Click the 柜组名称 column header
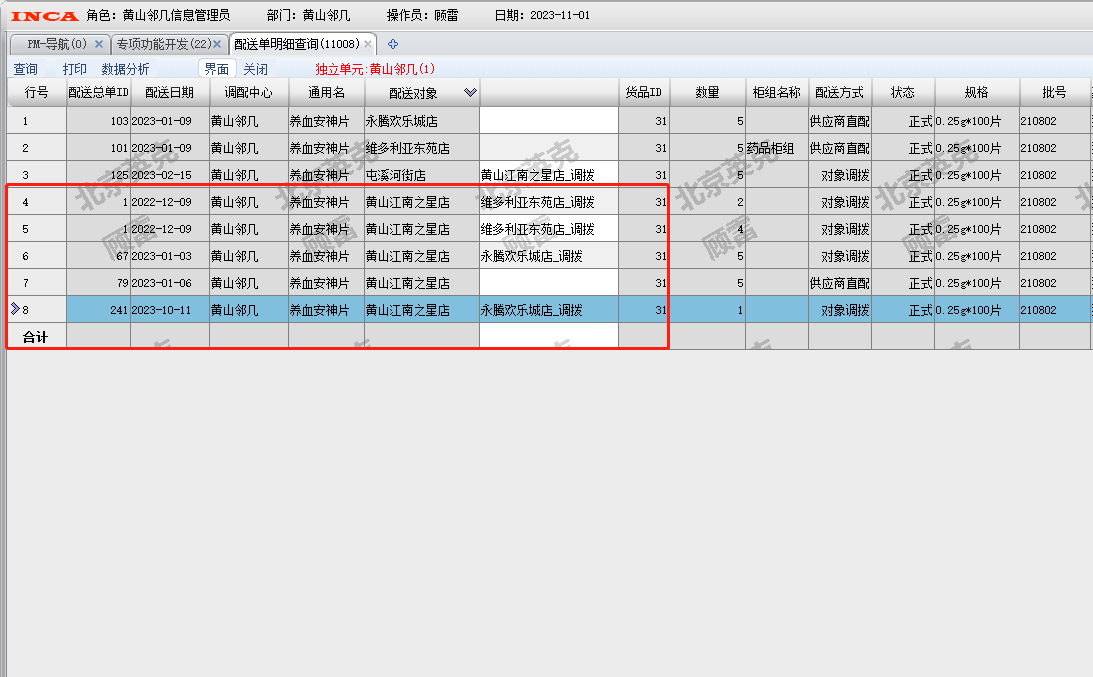Screen dimensions: 1093x677 tap(777, 92)
